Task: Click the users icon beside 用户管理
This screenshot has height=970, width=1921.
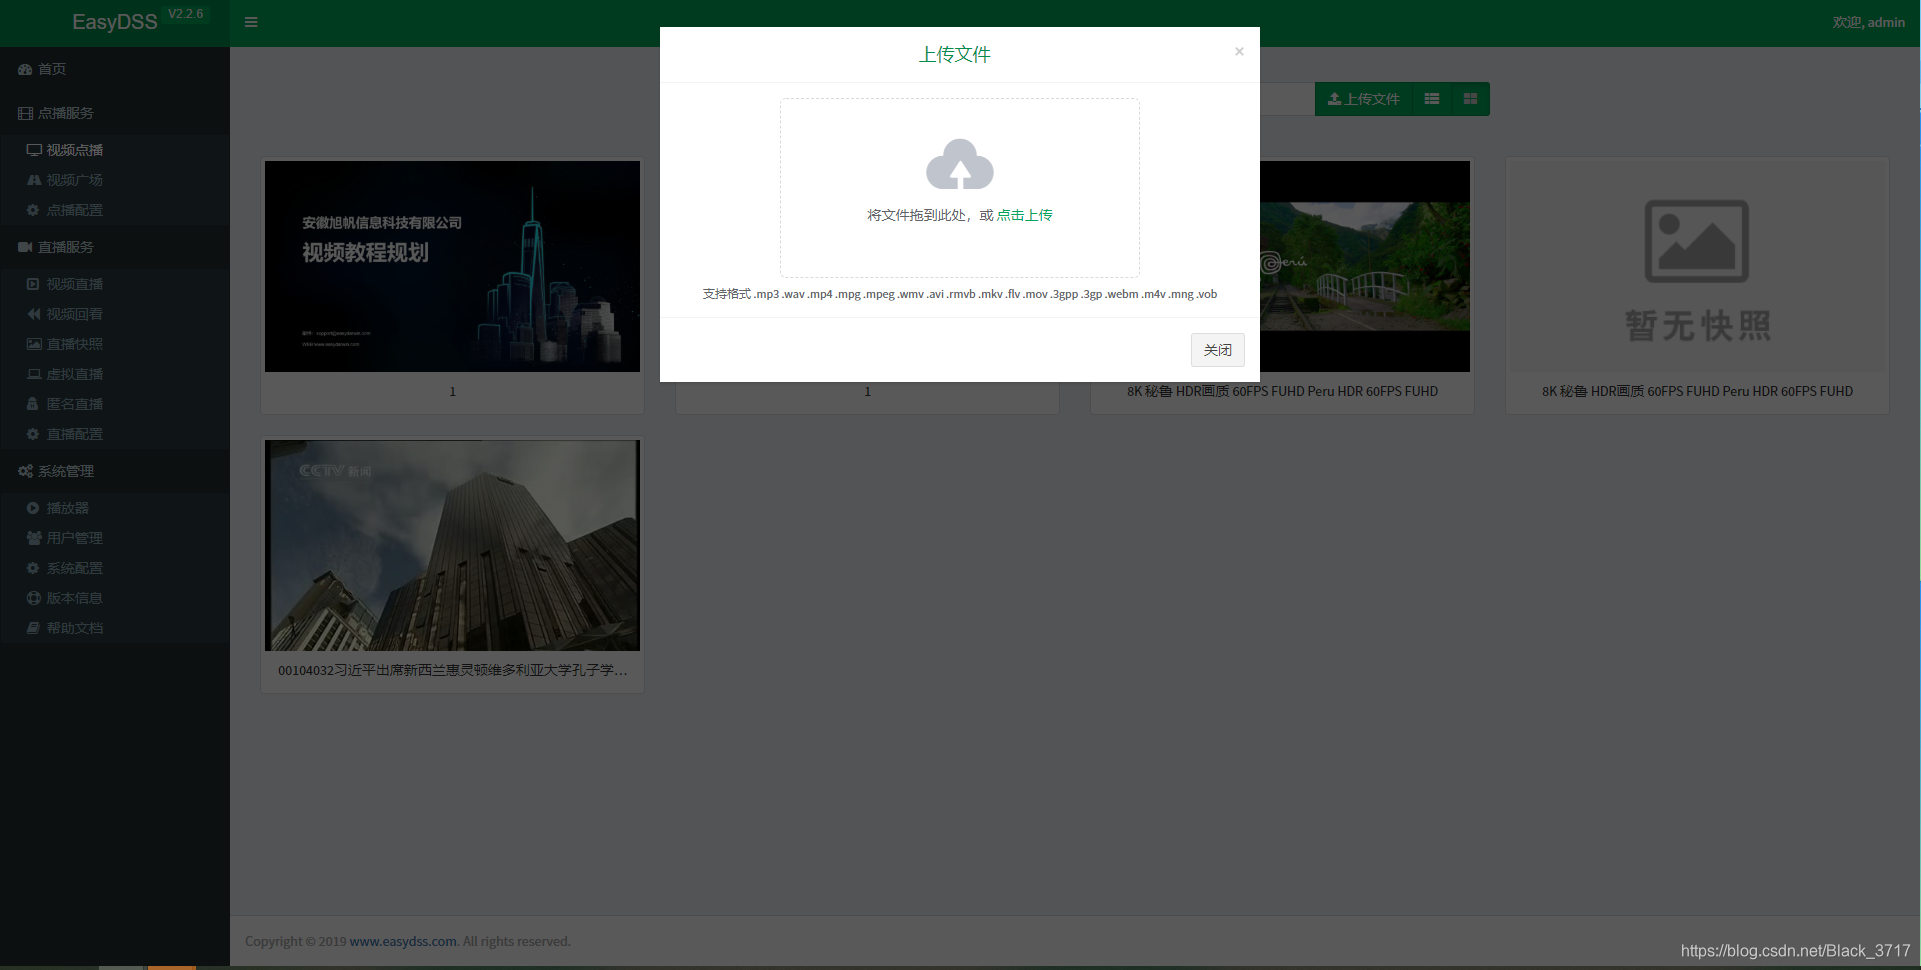Action: [x=34, y=538]
